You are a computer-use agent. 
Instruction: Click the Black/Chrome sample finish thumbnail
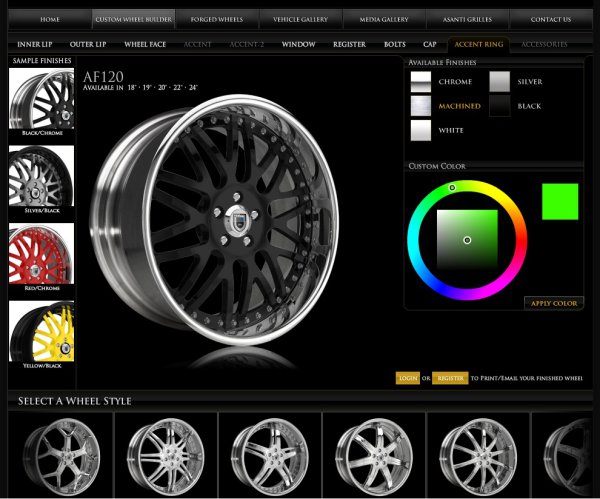click(41, 101)
